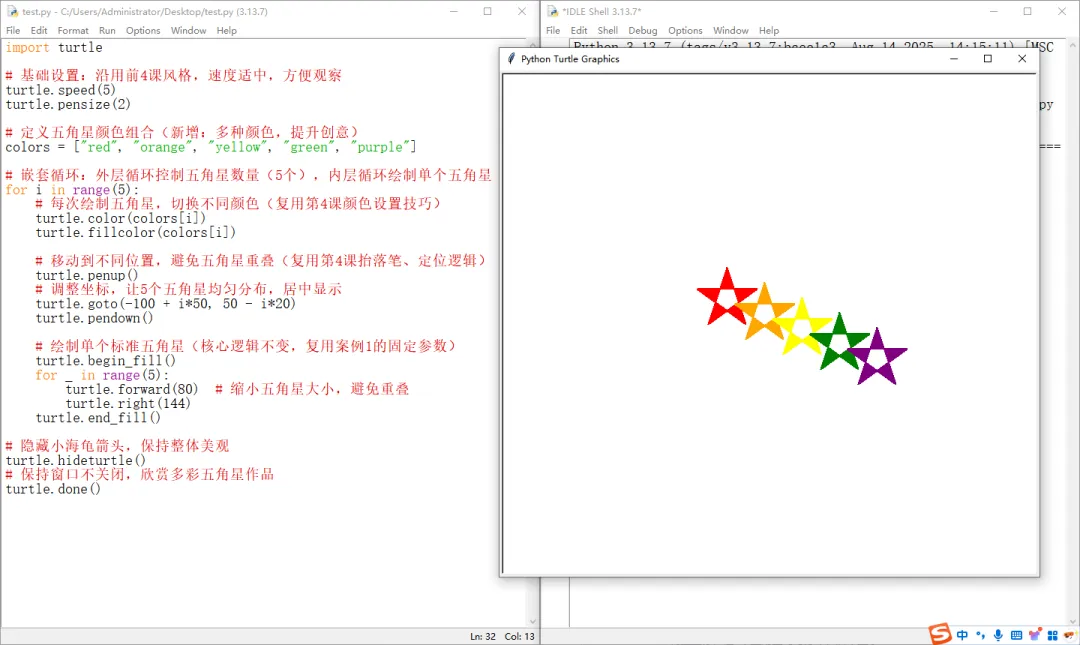Click the 'turtle.goto(-100 + i*50, 50 - i*20)' line
Viewport: 1080px width, 645px height.
165,304
